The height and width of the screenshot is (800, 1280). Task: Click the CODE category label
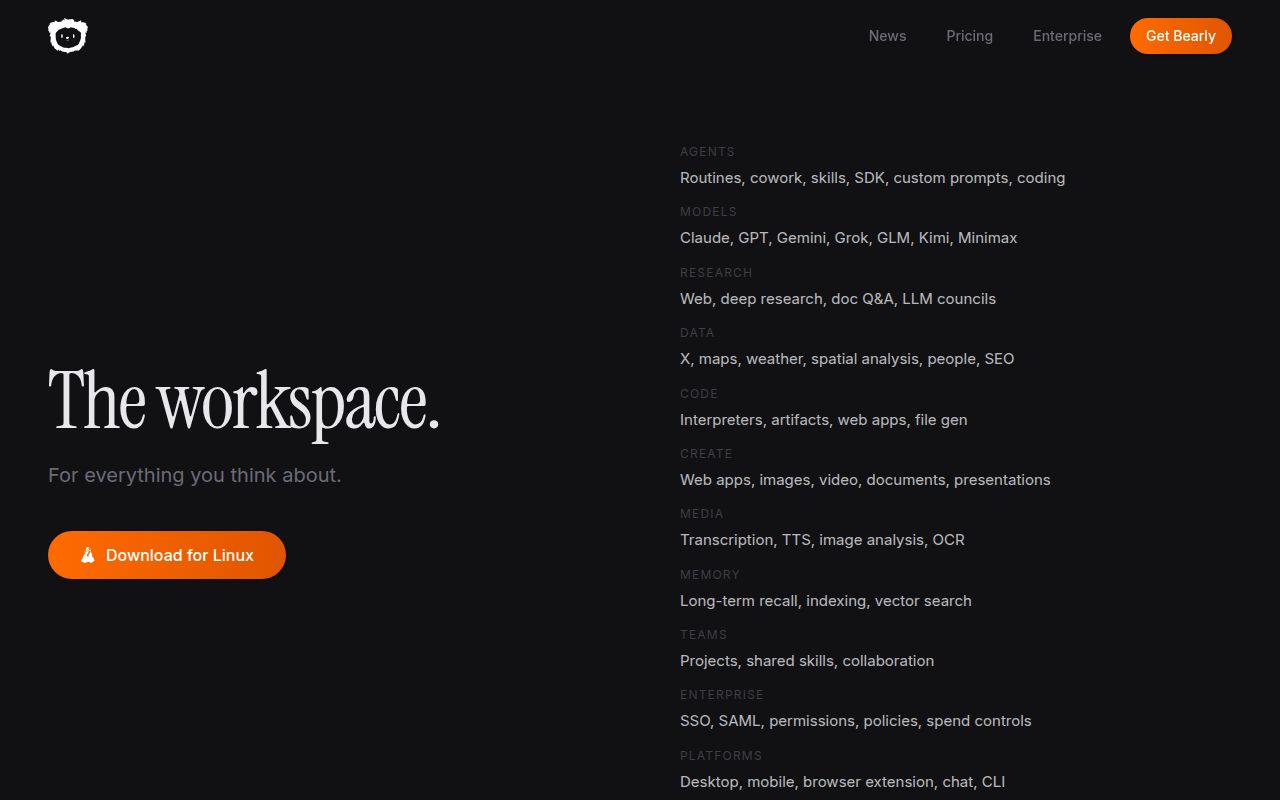pos(699,394)
